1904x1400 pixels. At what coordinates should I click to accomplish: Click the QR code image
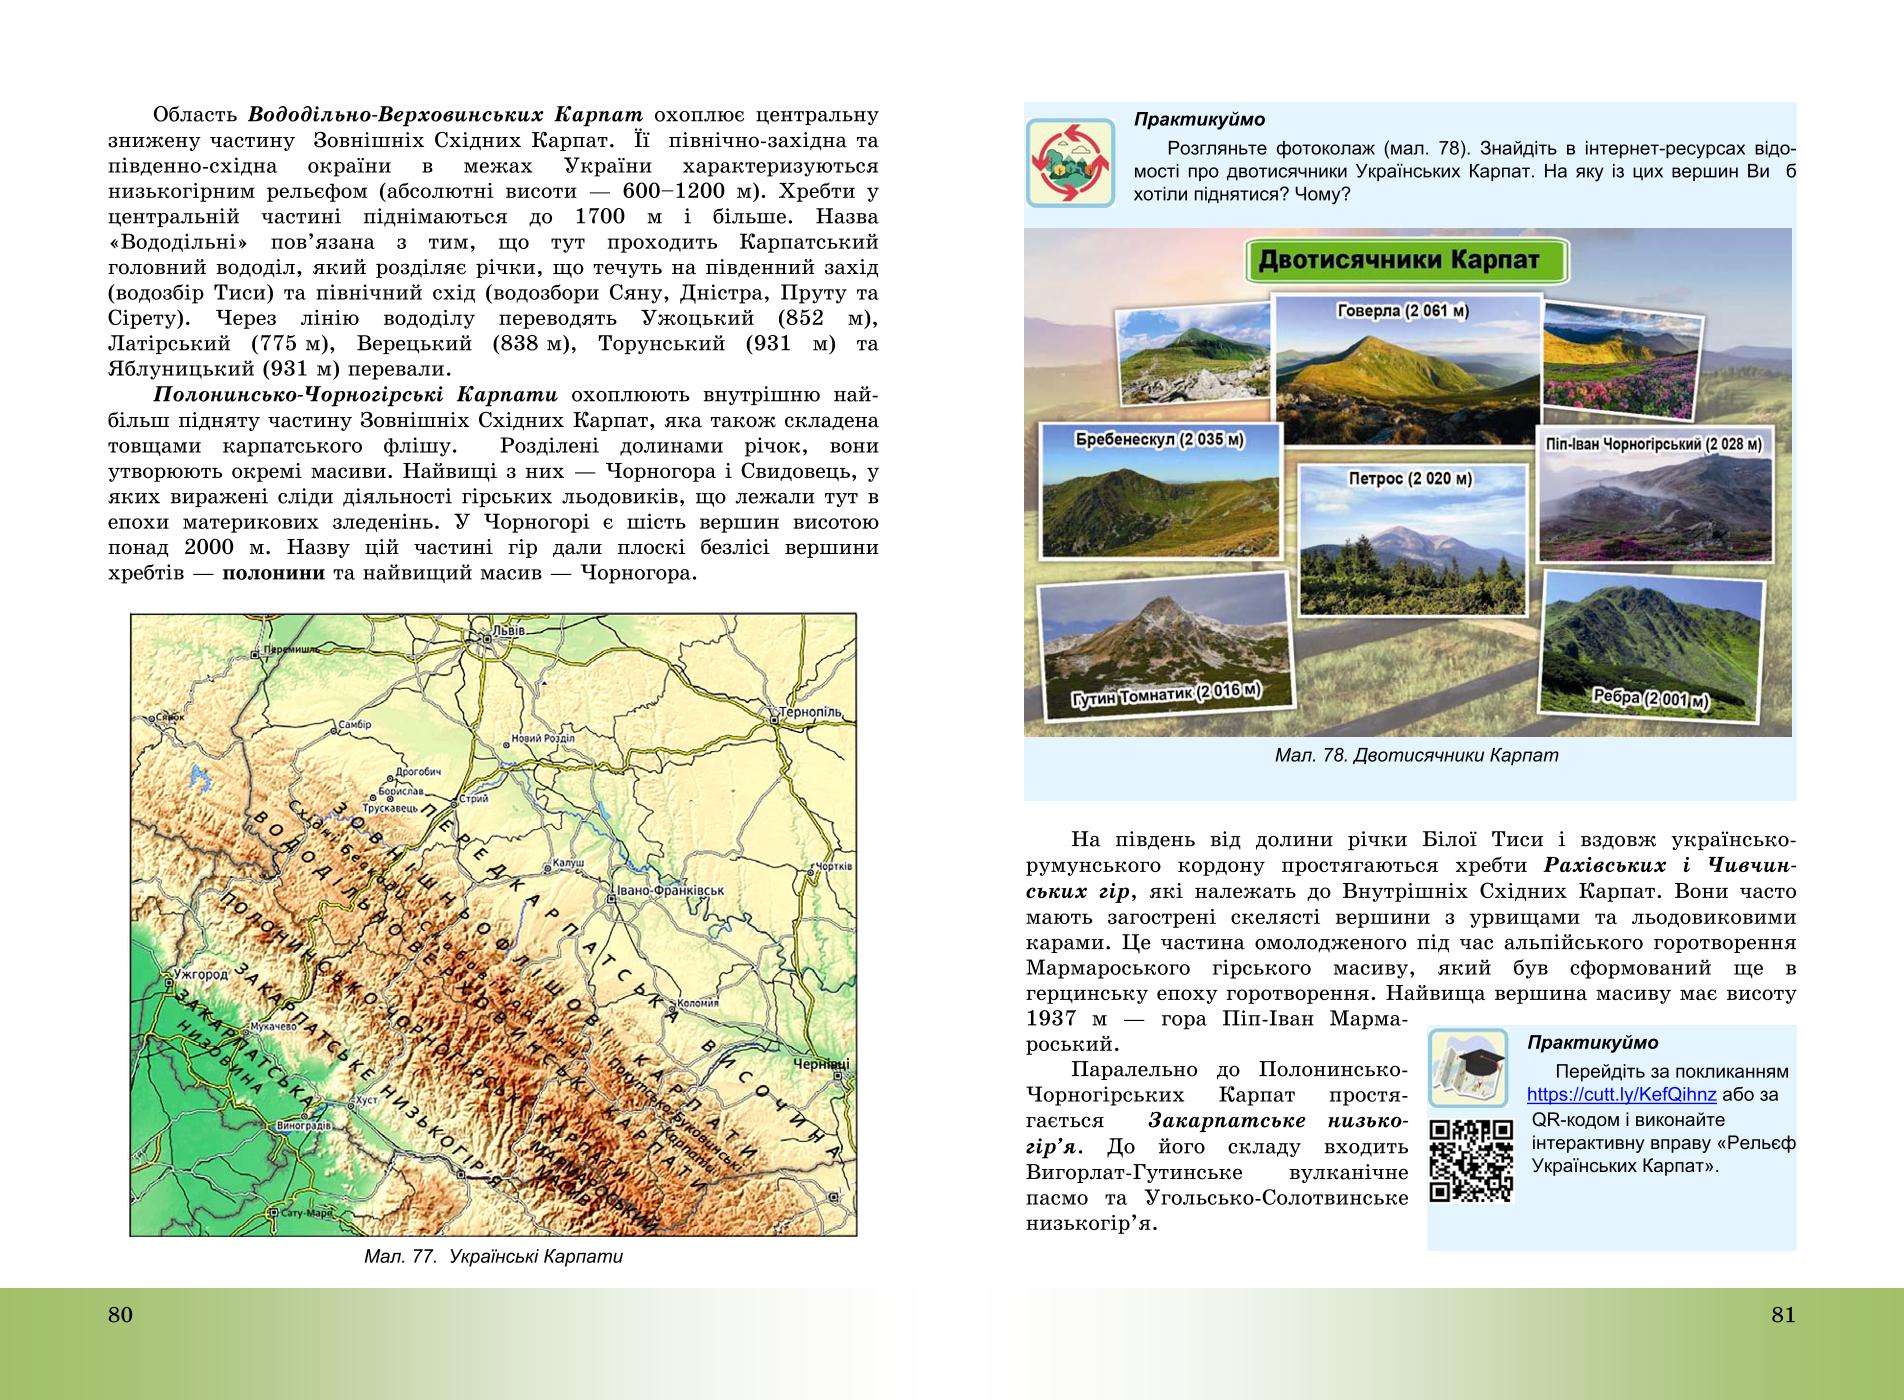coord(1470,1160)
